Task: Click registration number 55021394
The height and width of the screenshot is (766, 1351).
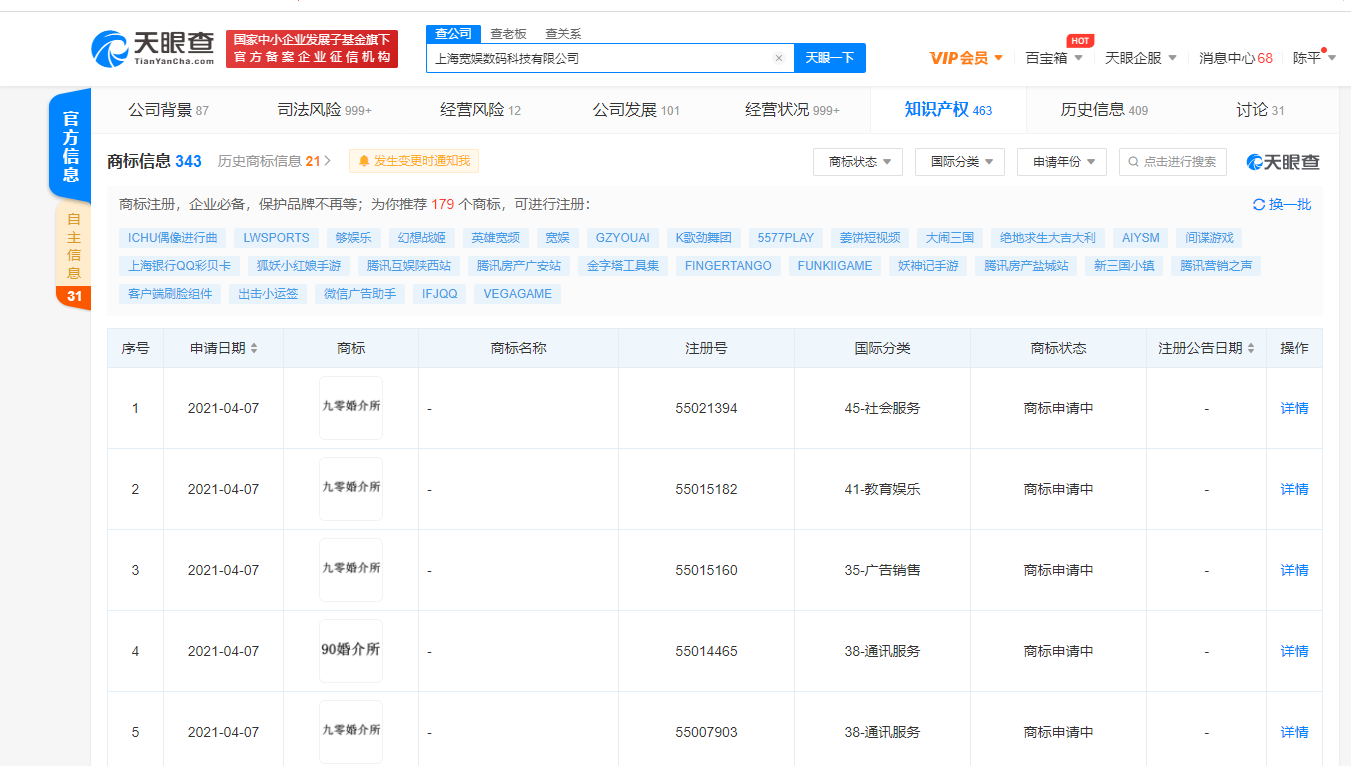Action: [706, 408]
